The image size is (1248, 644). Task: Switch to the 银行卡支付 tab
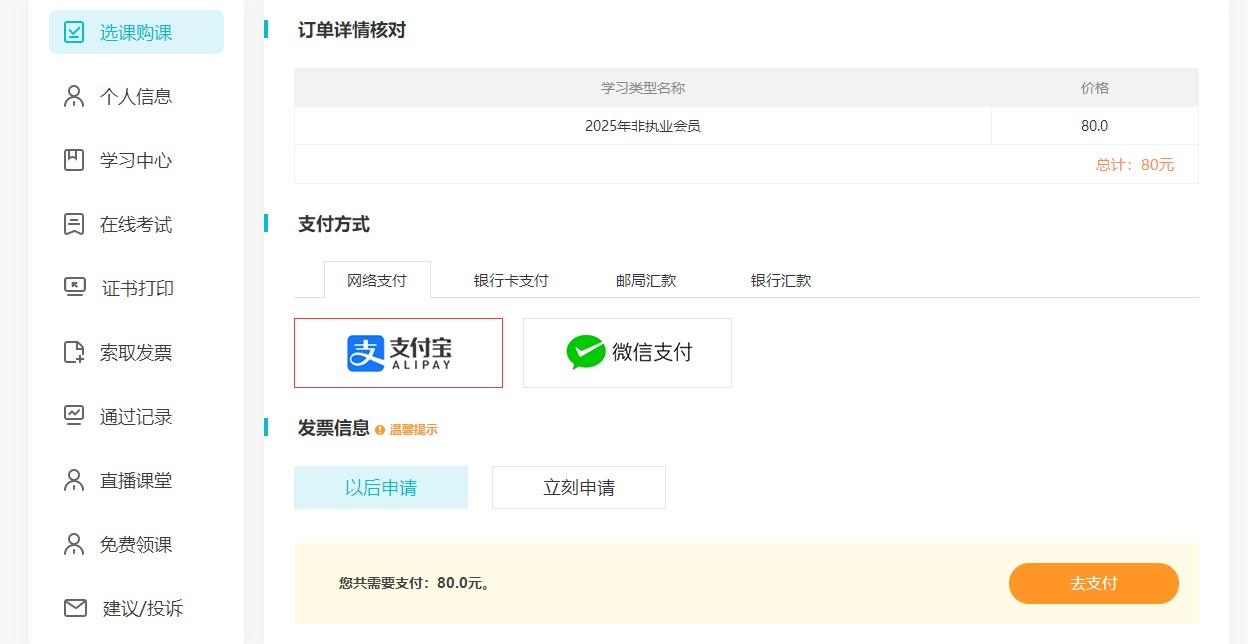click(511, 280)
